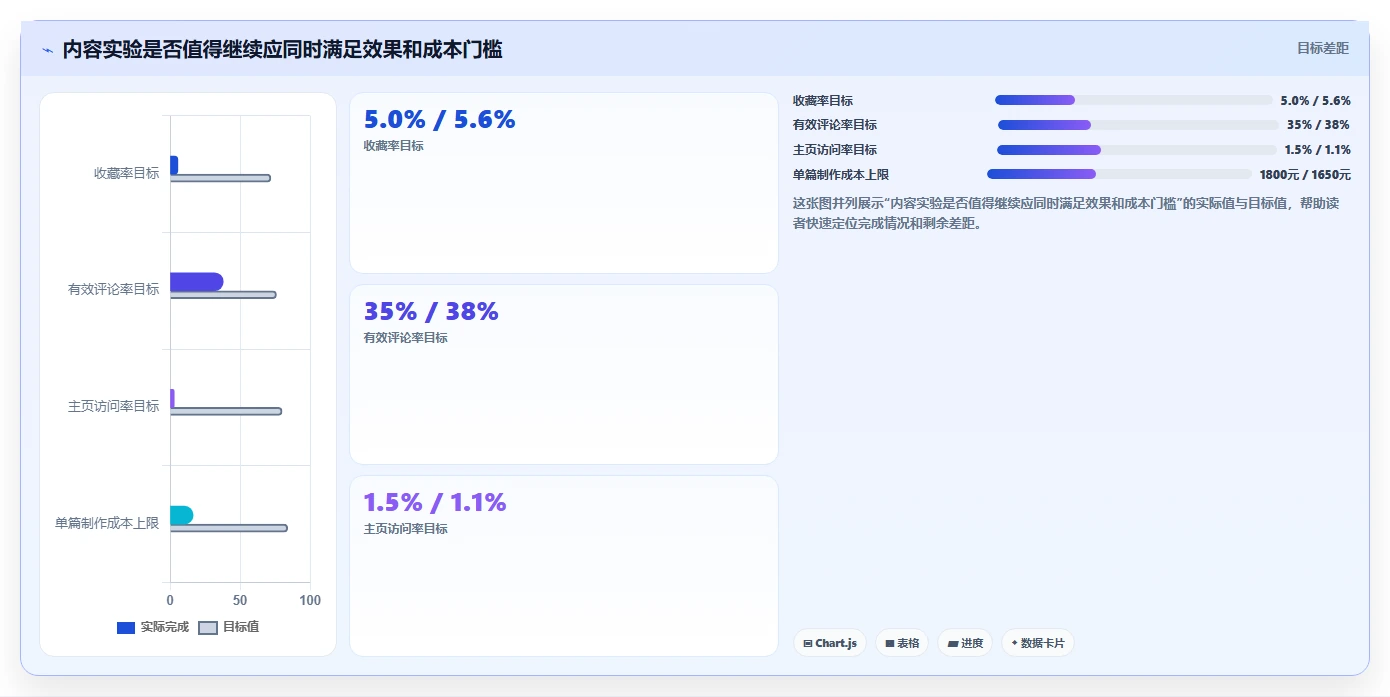Select the 数据卡片 tag chip

tap(1038, 643)
